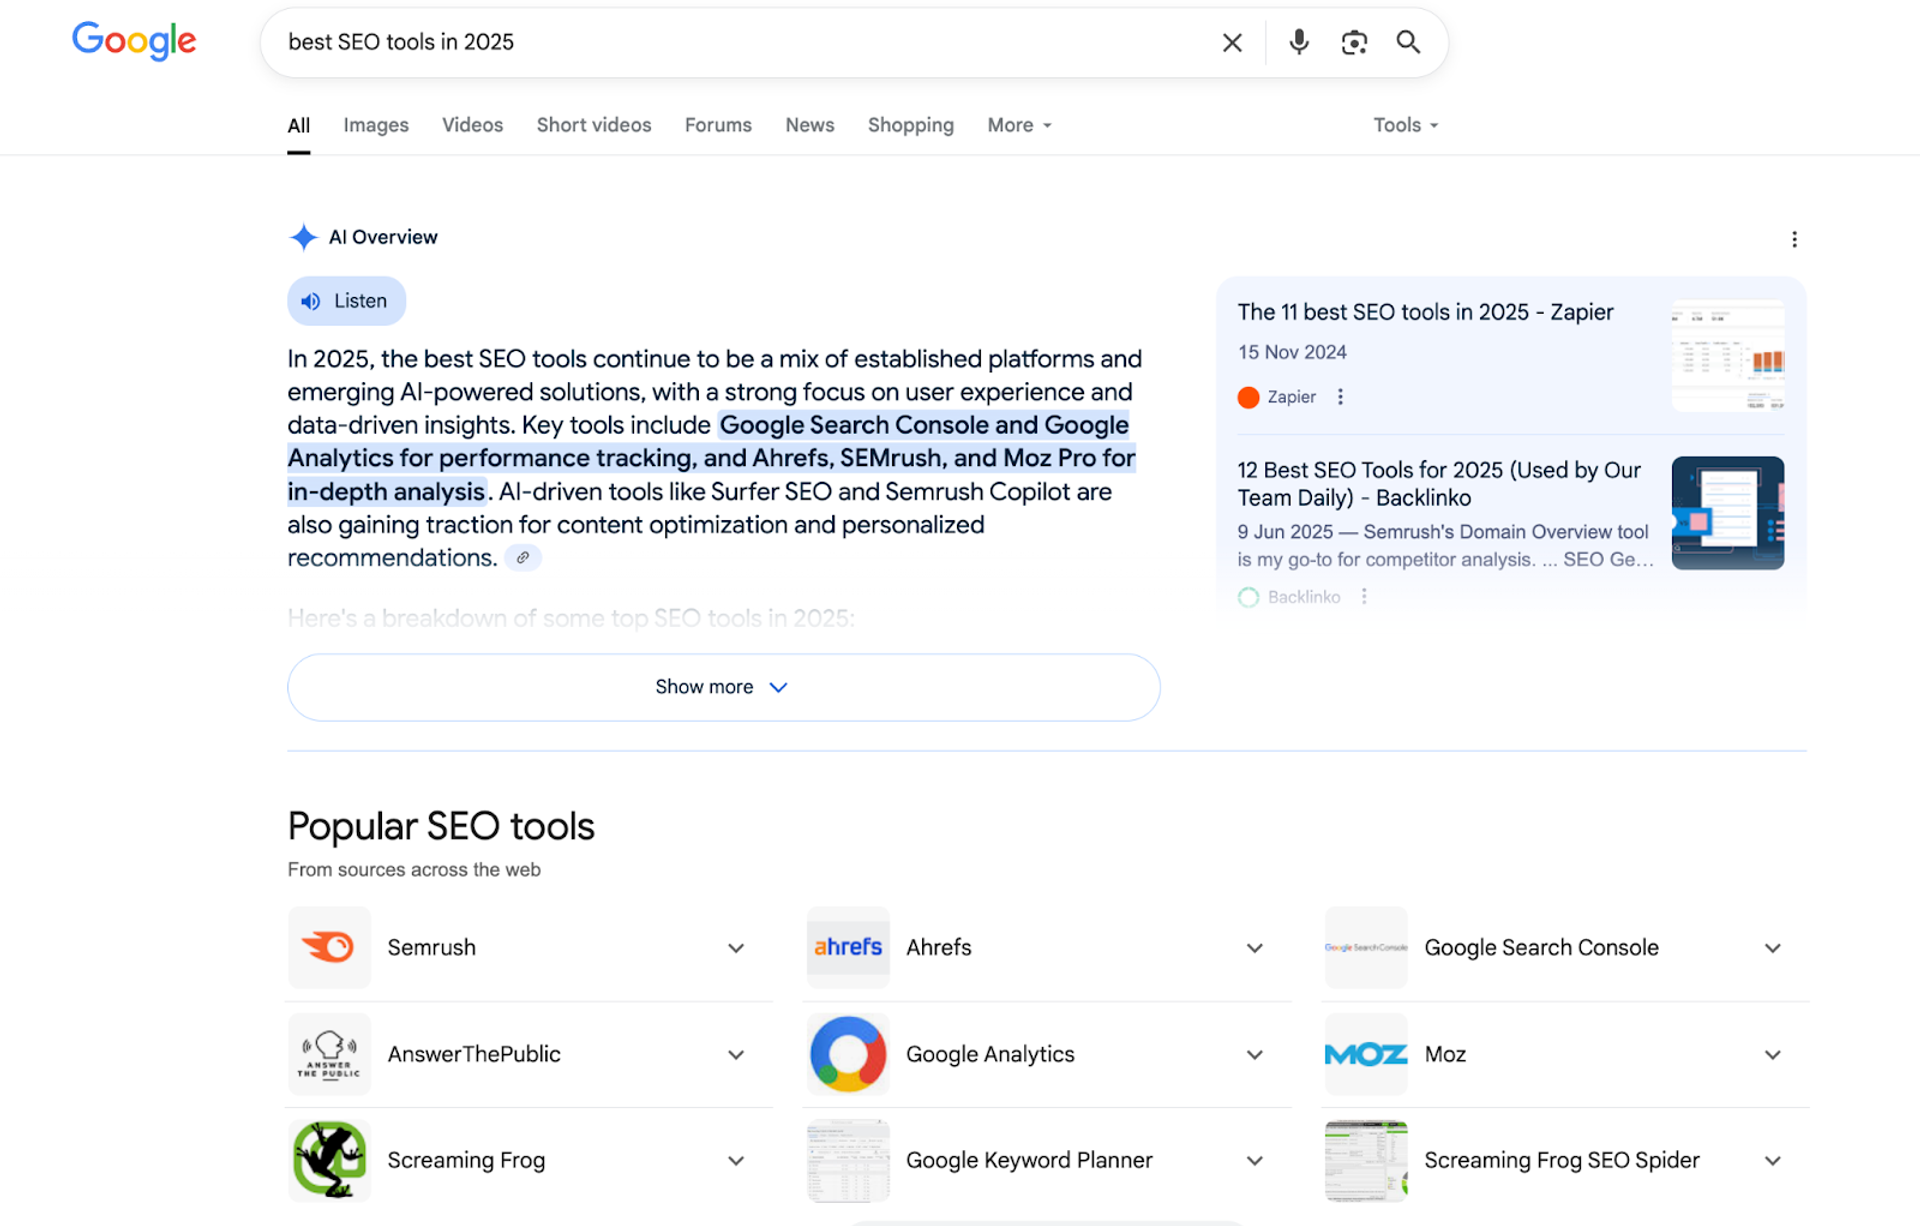This screenshot has width=1920, height=1226.
Task: Switch to the Forums tab
Action: pyautogui.click(x=718, y=125)
